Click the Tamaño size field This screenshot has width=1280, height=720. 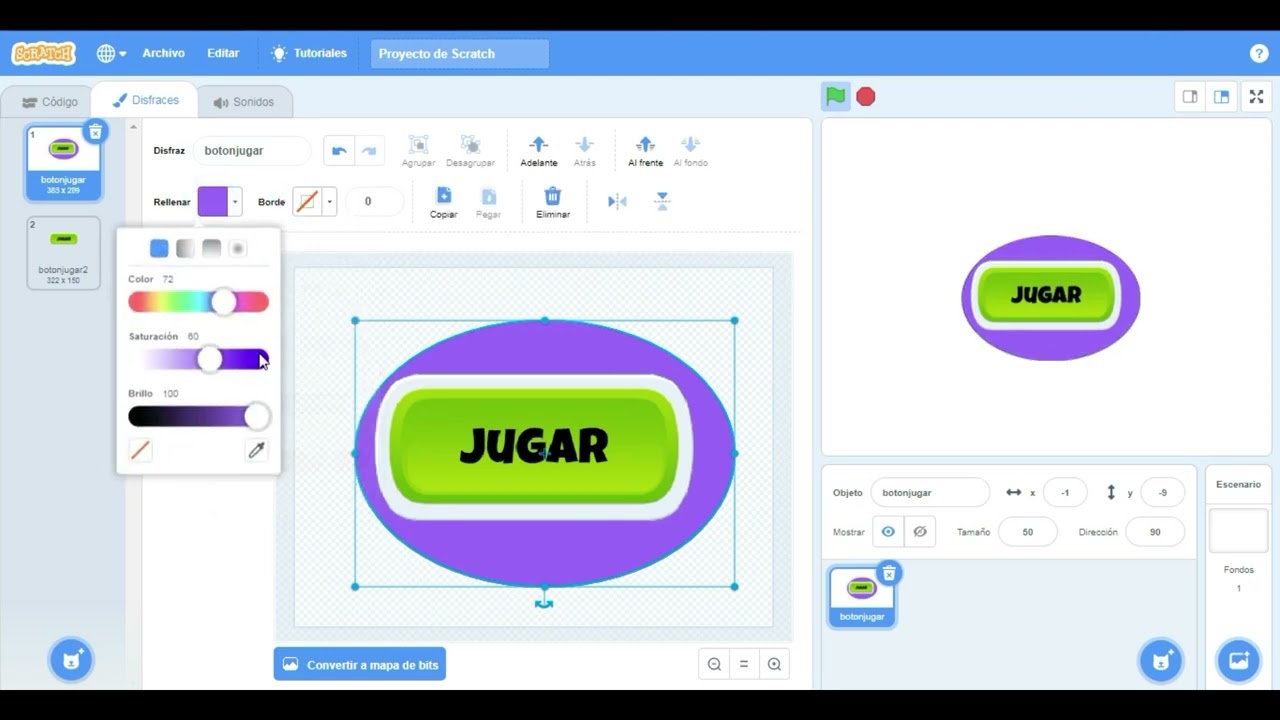tap(1027, 532)
